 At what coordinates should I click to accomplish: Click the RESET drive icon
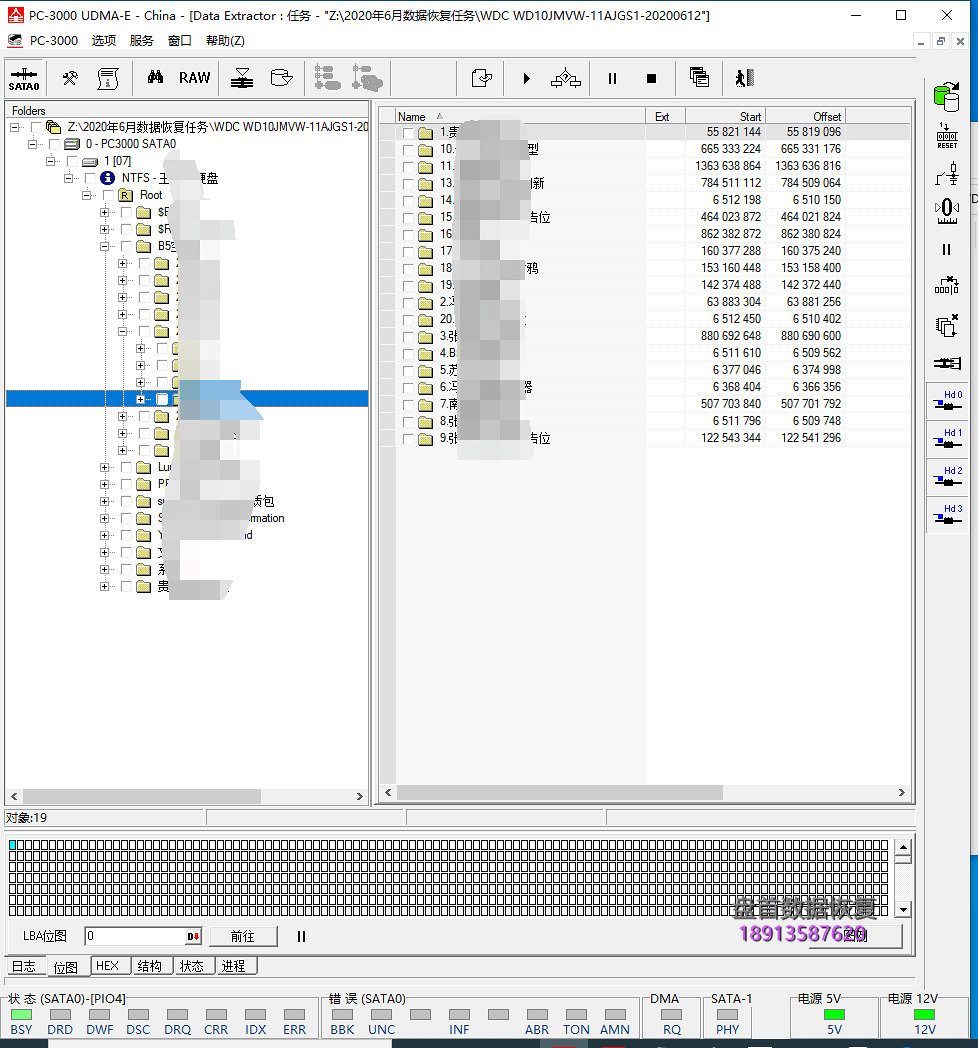947,136
